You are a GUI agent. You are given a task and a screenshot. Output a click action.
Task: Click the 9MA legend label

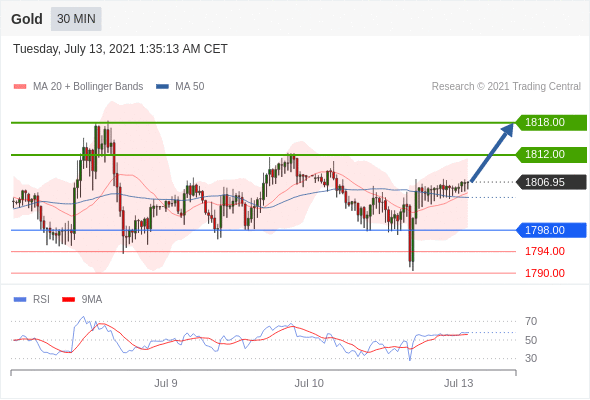[92, 300]
